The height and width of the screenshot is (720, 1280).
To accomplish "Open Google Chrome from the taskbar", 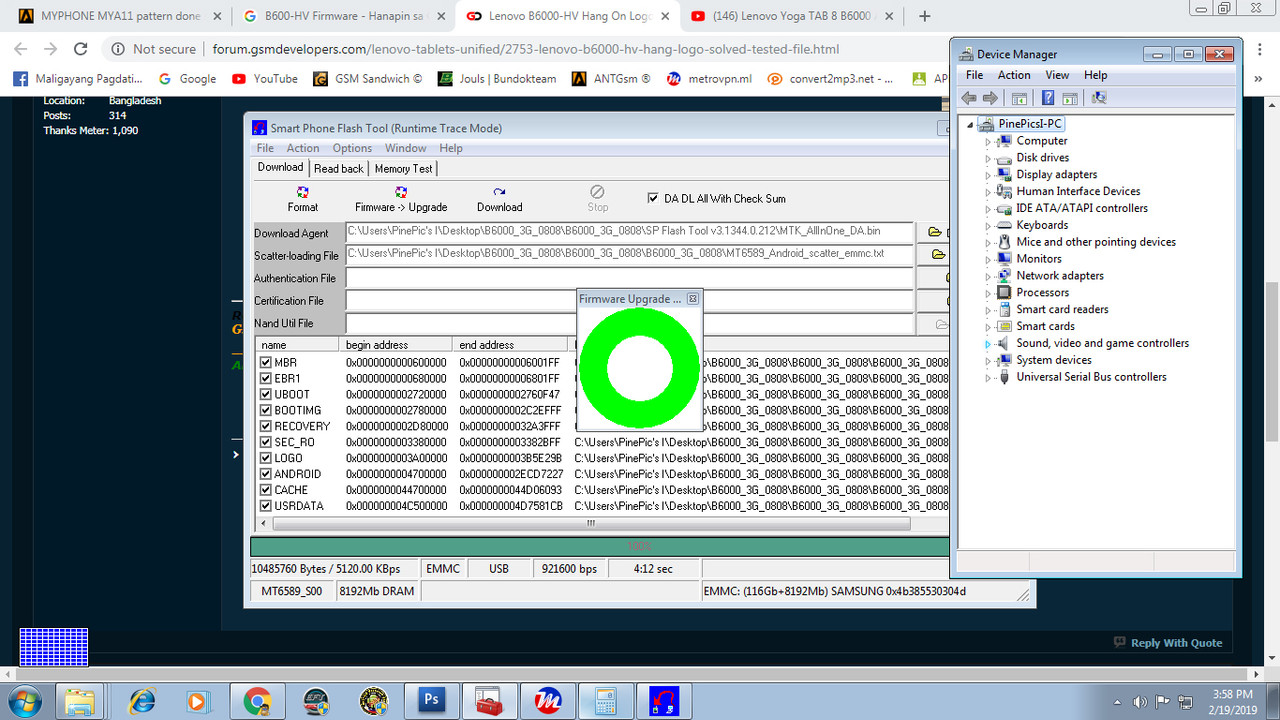I will click(256, 700).
